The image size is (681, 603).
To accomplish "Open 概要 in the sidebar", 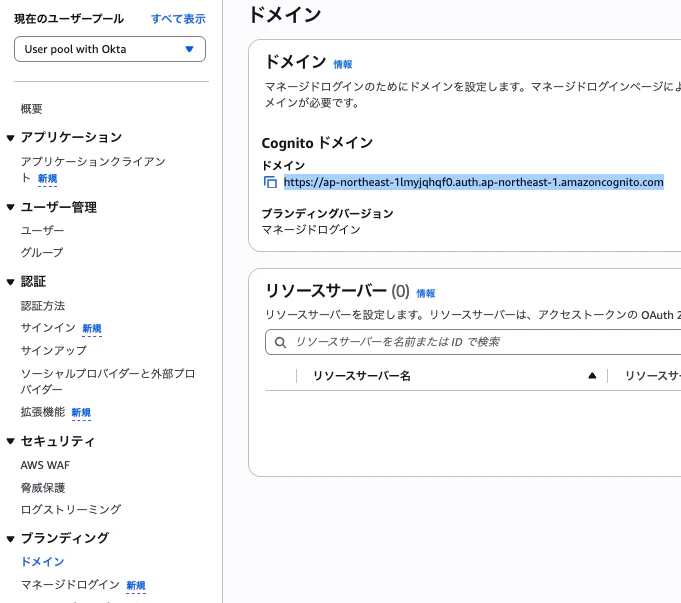I will (x=31, y=109).
